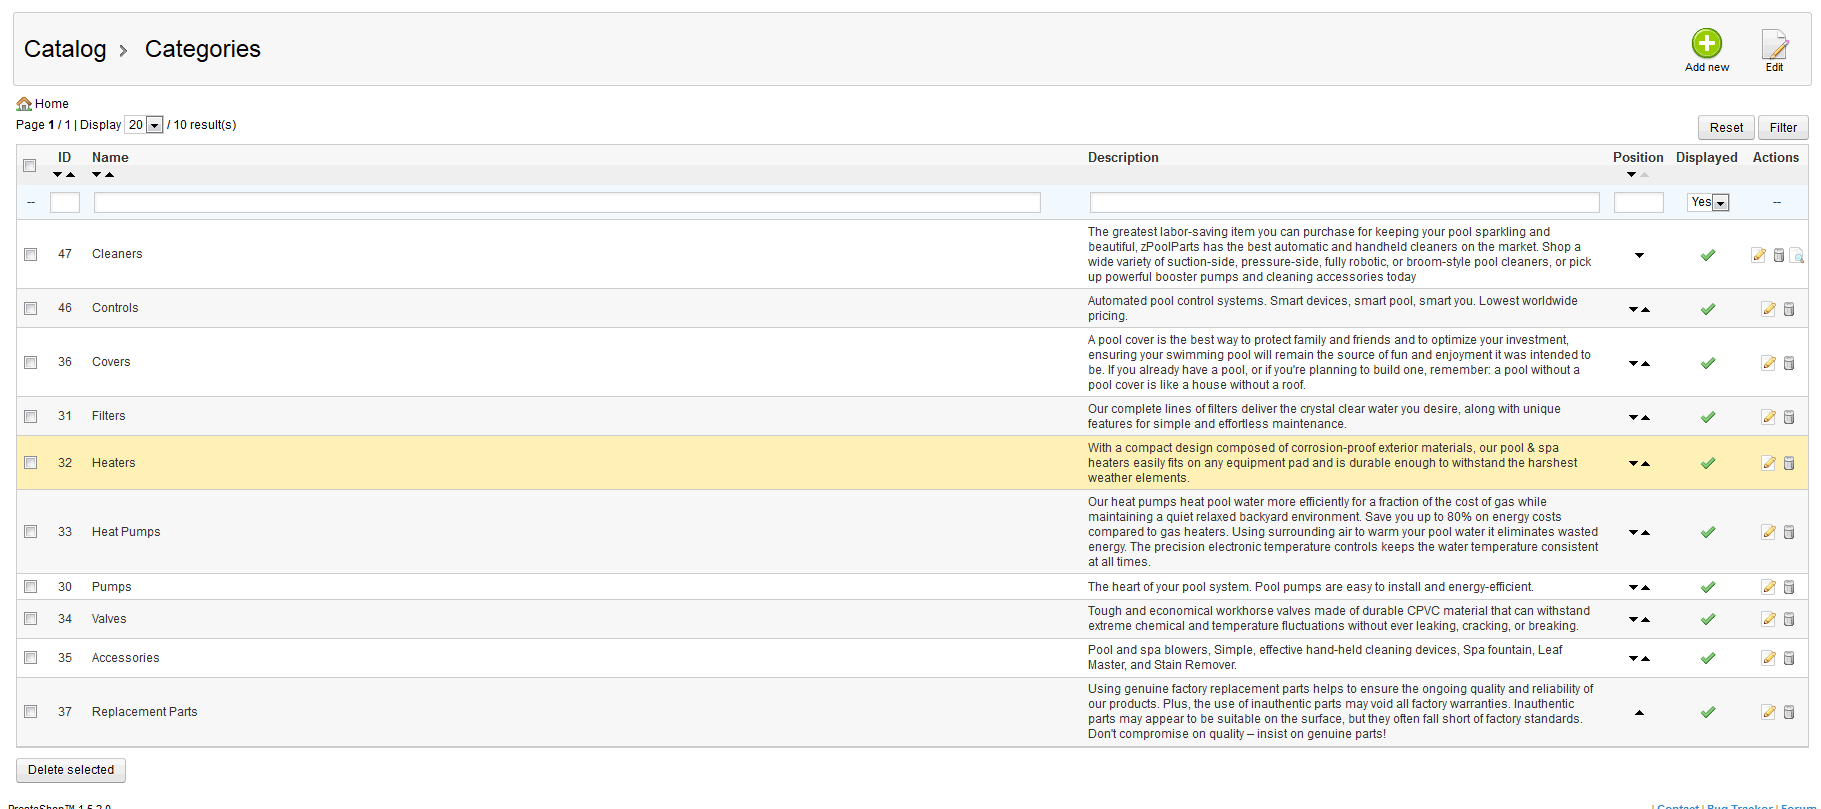Check the checkbox for the Filters row
Image resolution: width=1821 pixels, height=809 pixels.
(31, 416)
